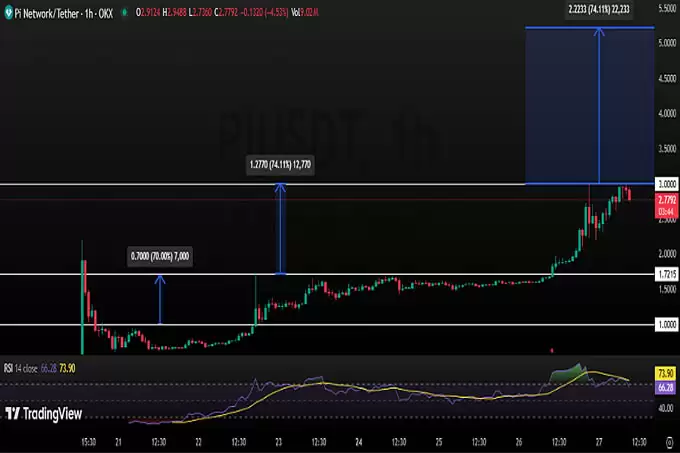Select the 0.7000 (70.00%) measurement label
Viewport: 680px width, 453px height.
tap(160, 257)
